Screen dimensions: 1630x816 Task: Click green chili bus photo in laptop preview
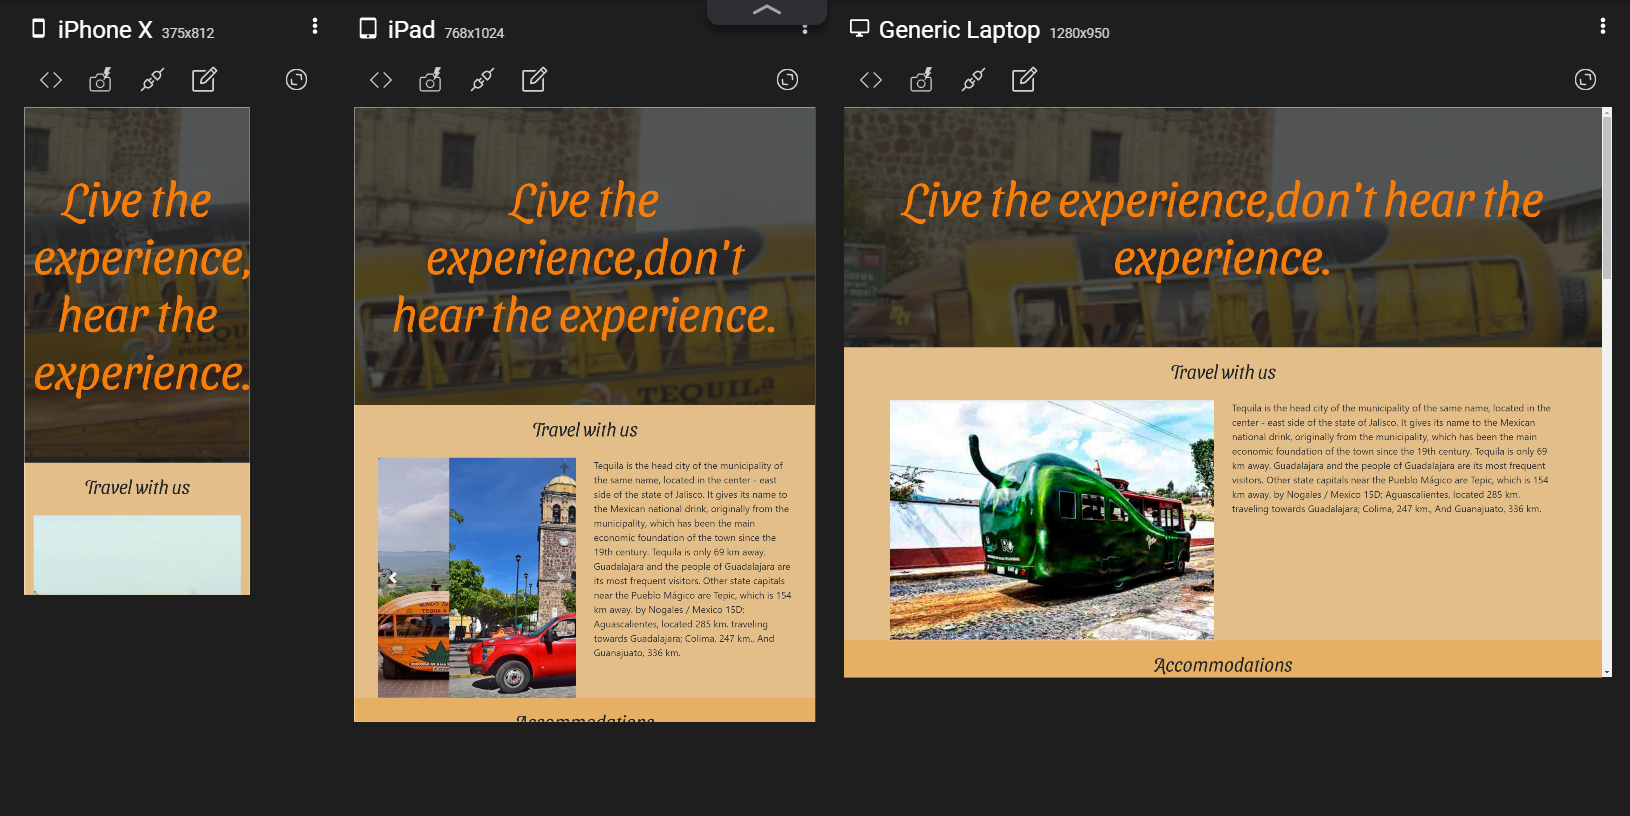[x=1052, y=520]
